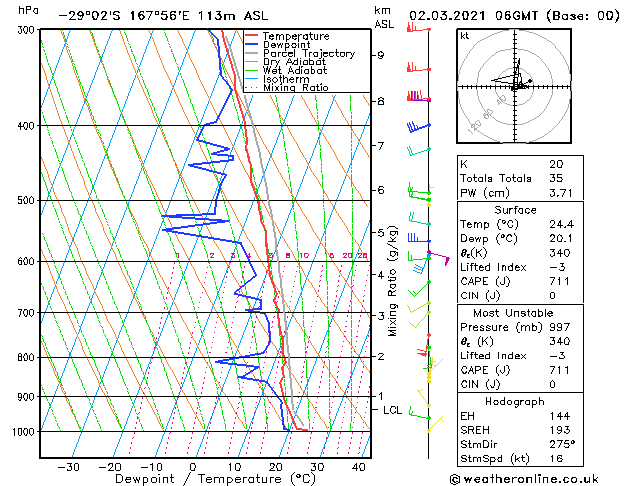Viewport: 629px width, 486px height.
Task: Click the 'Pressure (mb)' value '997'
Action: (560, 327)
